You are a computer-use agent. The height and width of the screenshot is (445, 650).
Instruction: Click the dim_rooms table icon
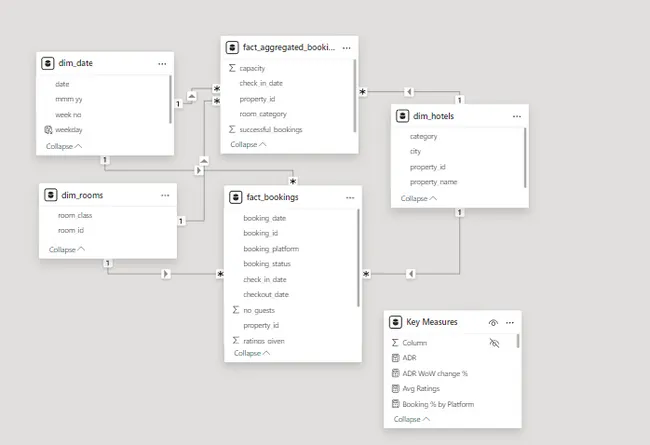click(x=50, y=195)
